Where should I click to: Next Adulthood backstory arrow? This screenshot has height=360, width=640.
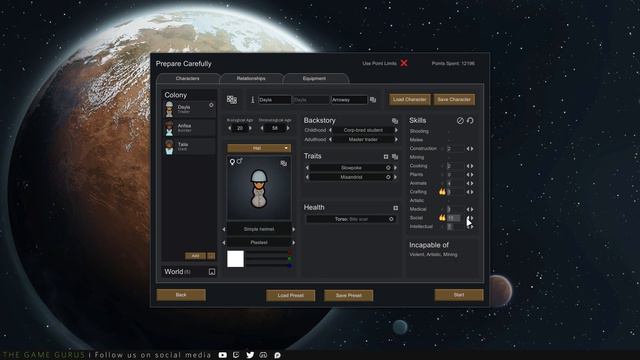pyautogui.click(x=396, y=140)
